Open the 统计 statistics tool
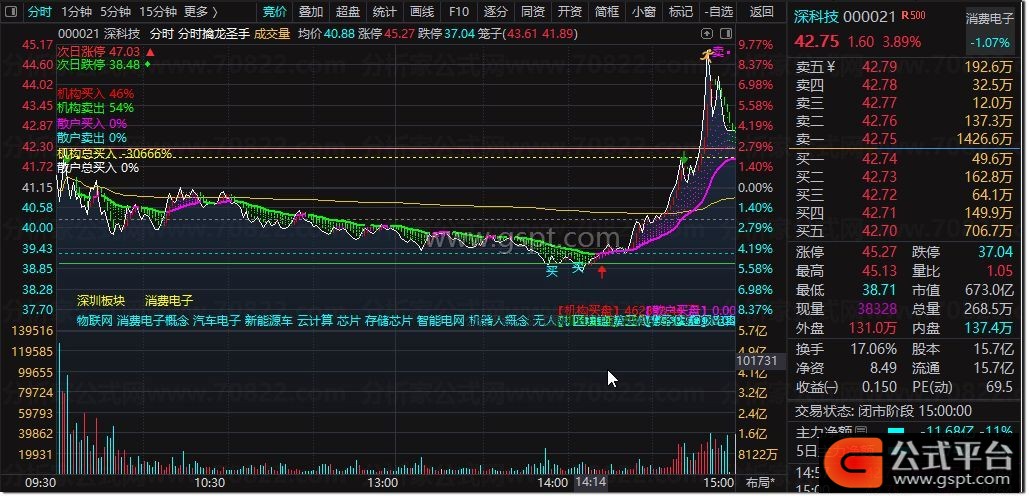This screenshot has width=1029, height=496. pyautogui.click(x=384, y=12)
